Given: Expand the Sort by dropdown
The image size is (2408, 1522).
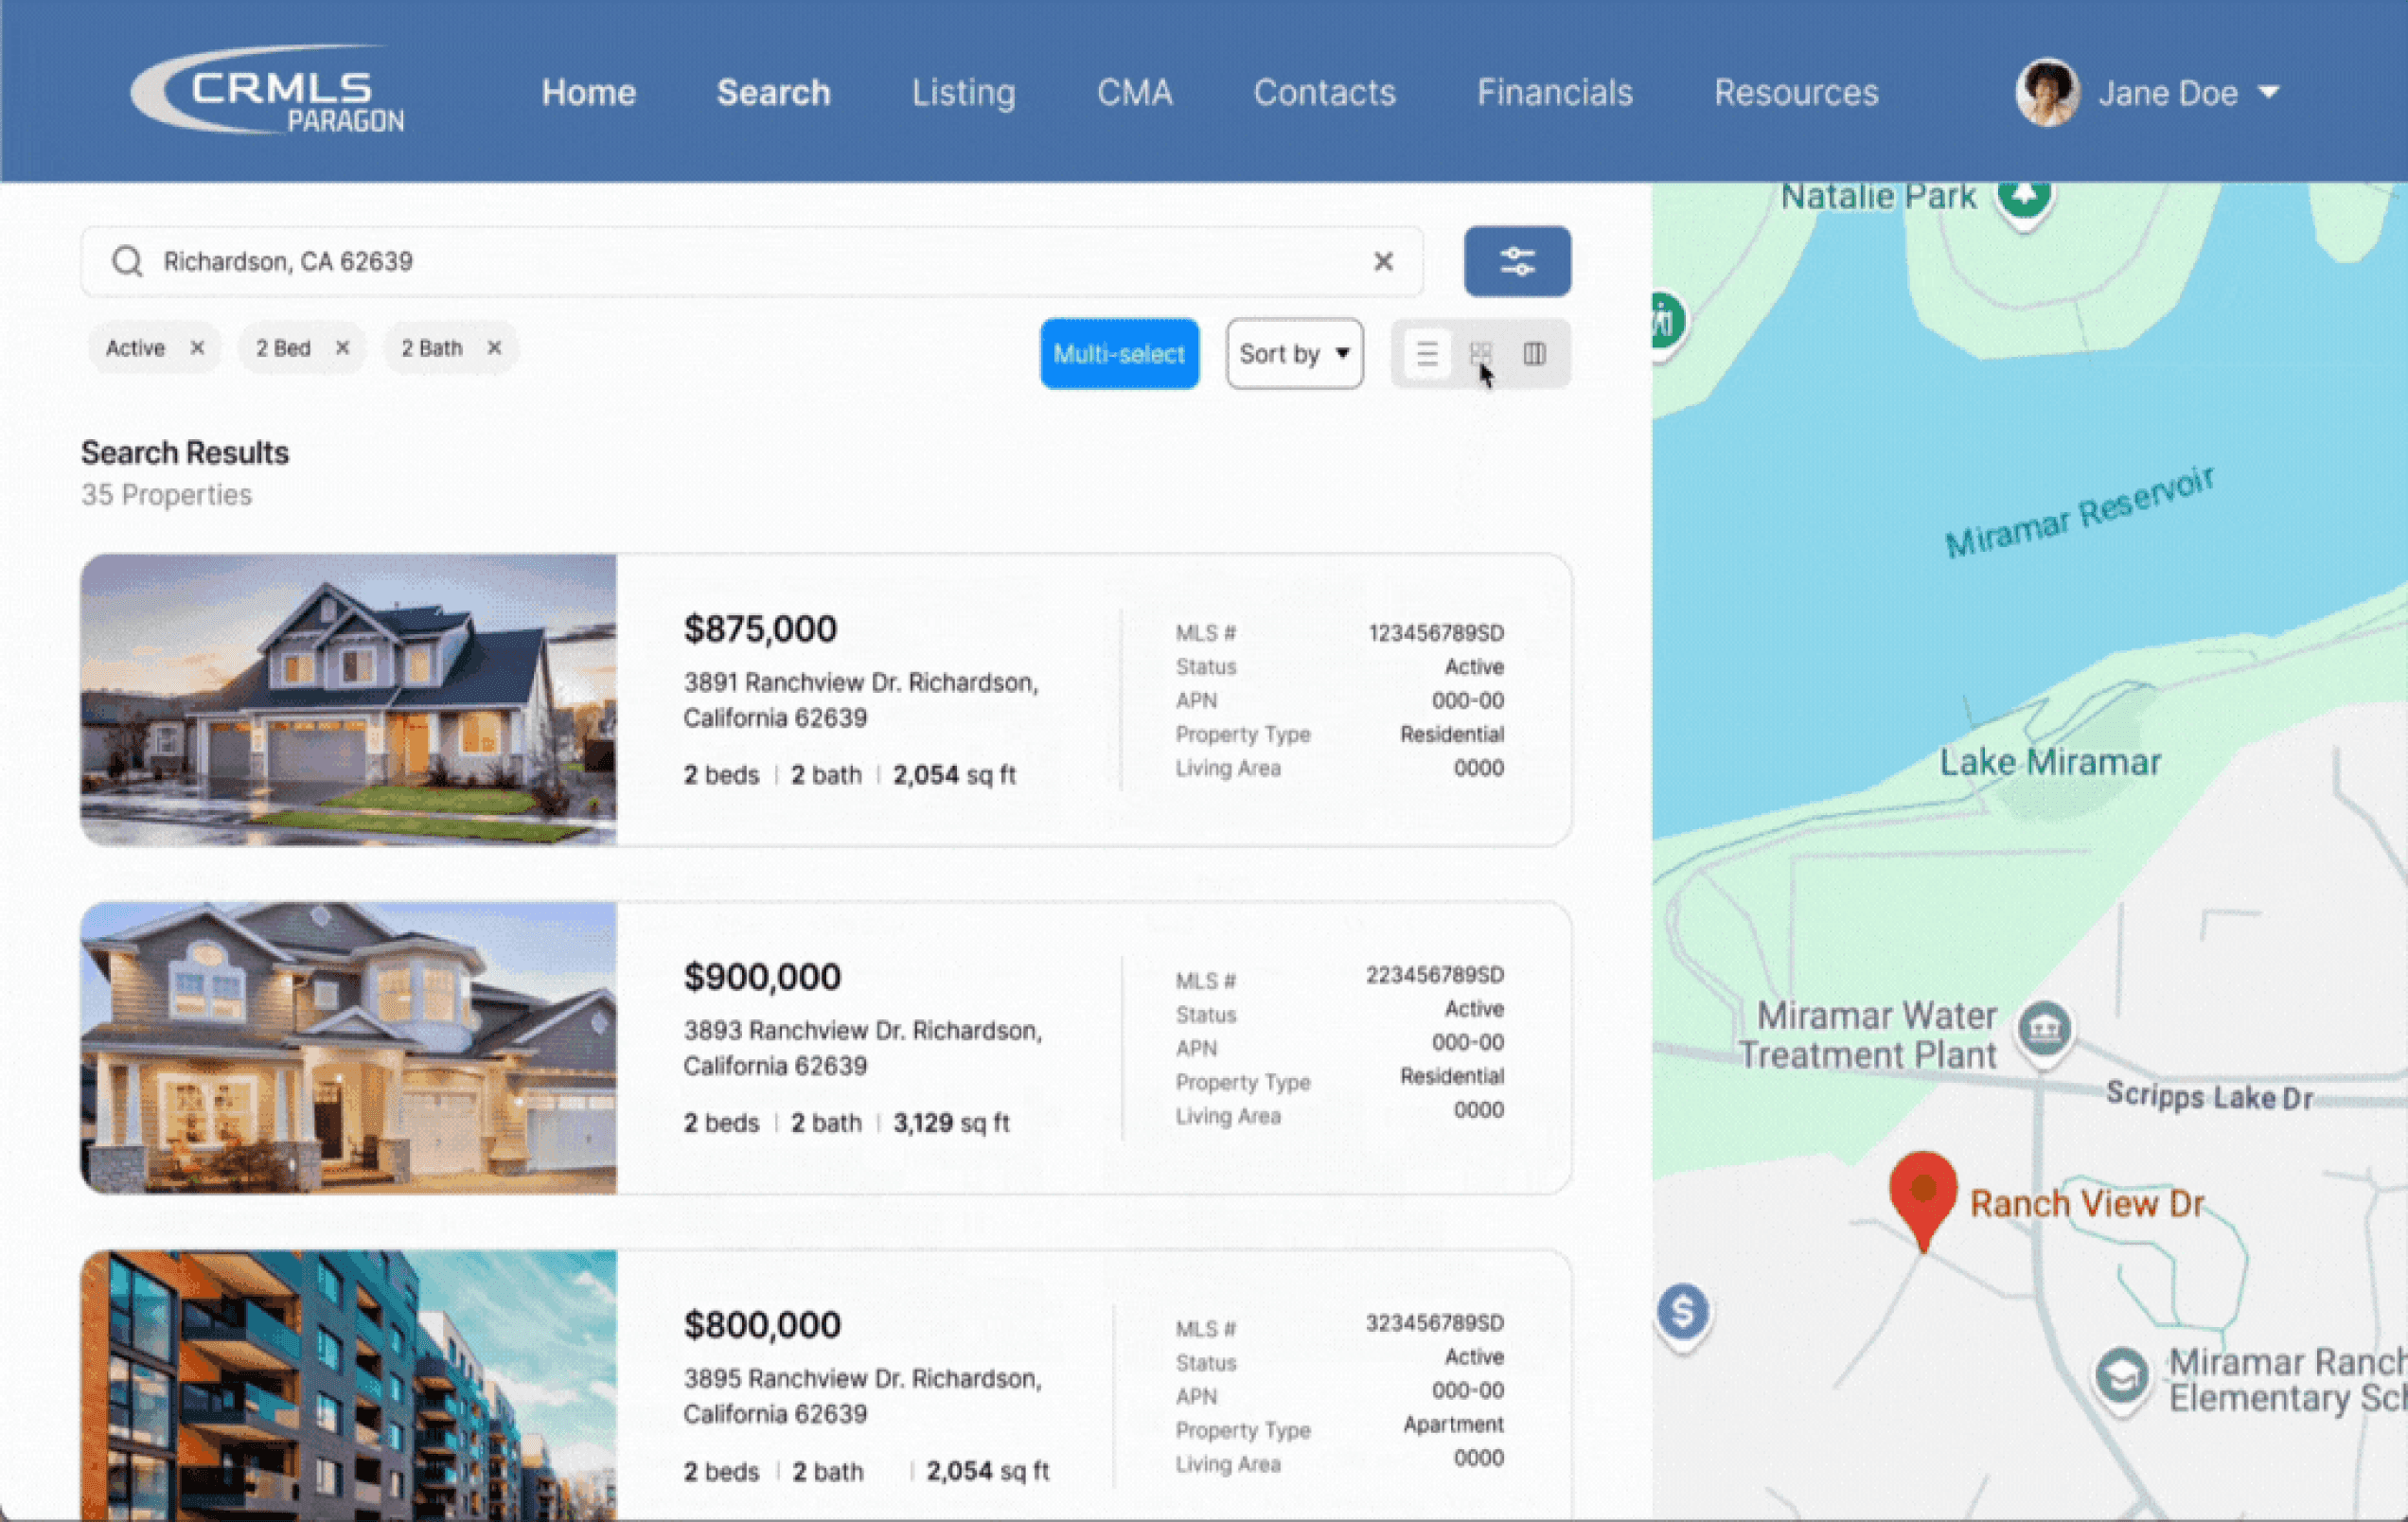Looking at the screenshot, I should tap(1294, 354).
